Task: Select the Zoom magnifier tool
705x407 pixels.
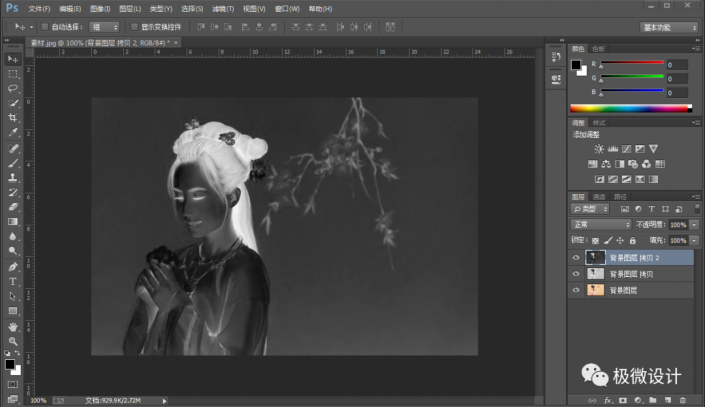Action: (x=13, y=341)
